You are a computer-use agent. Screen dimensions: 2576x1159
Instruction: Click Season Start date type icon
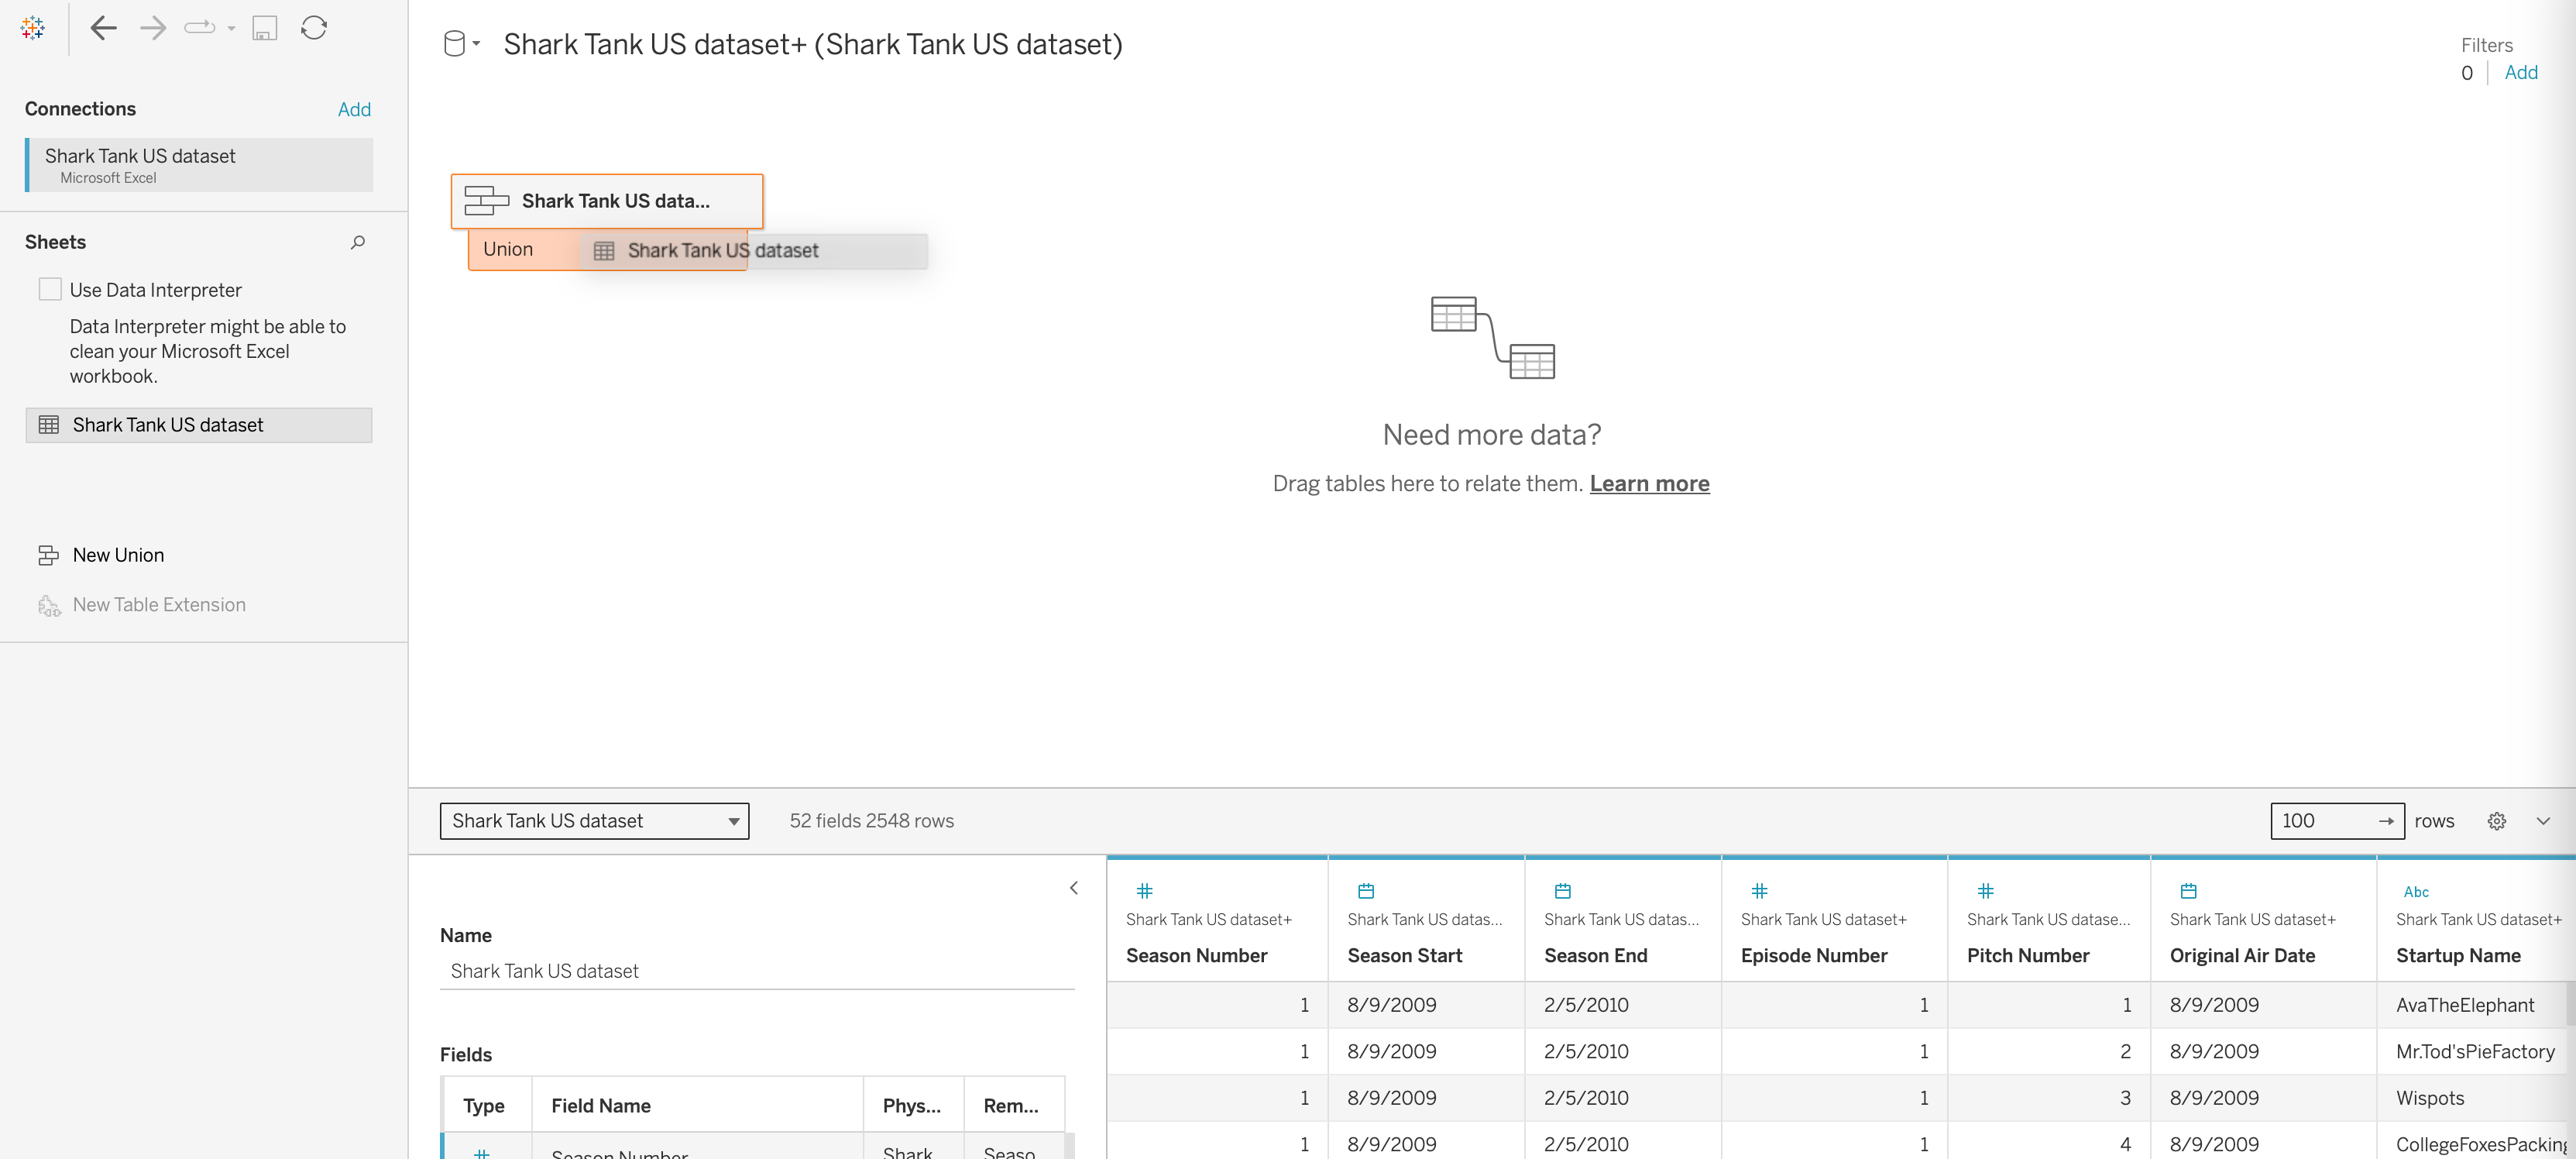(x=1365, y=891)
